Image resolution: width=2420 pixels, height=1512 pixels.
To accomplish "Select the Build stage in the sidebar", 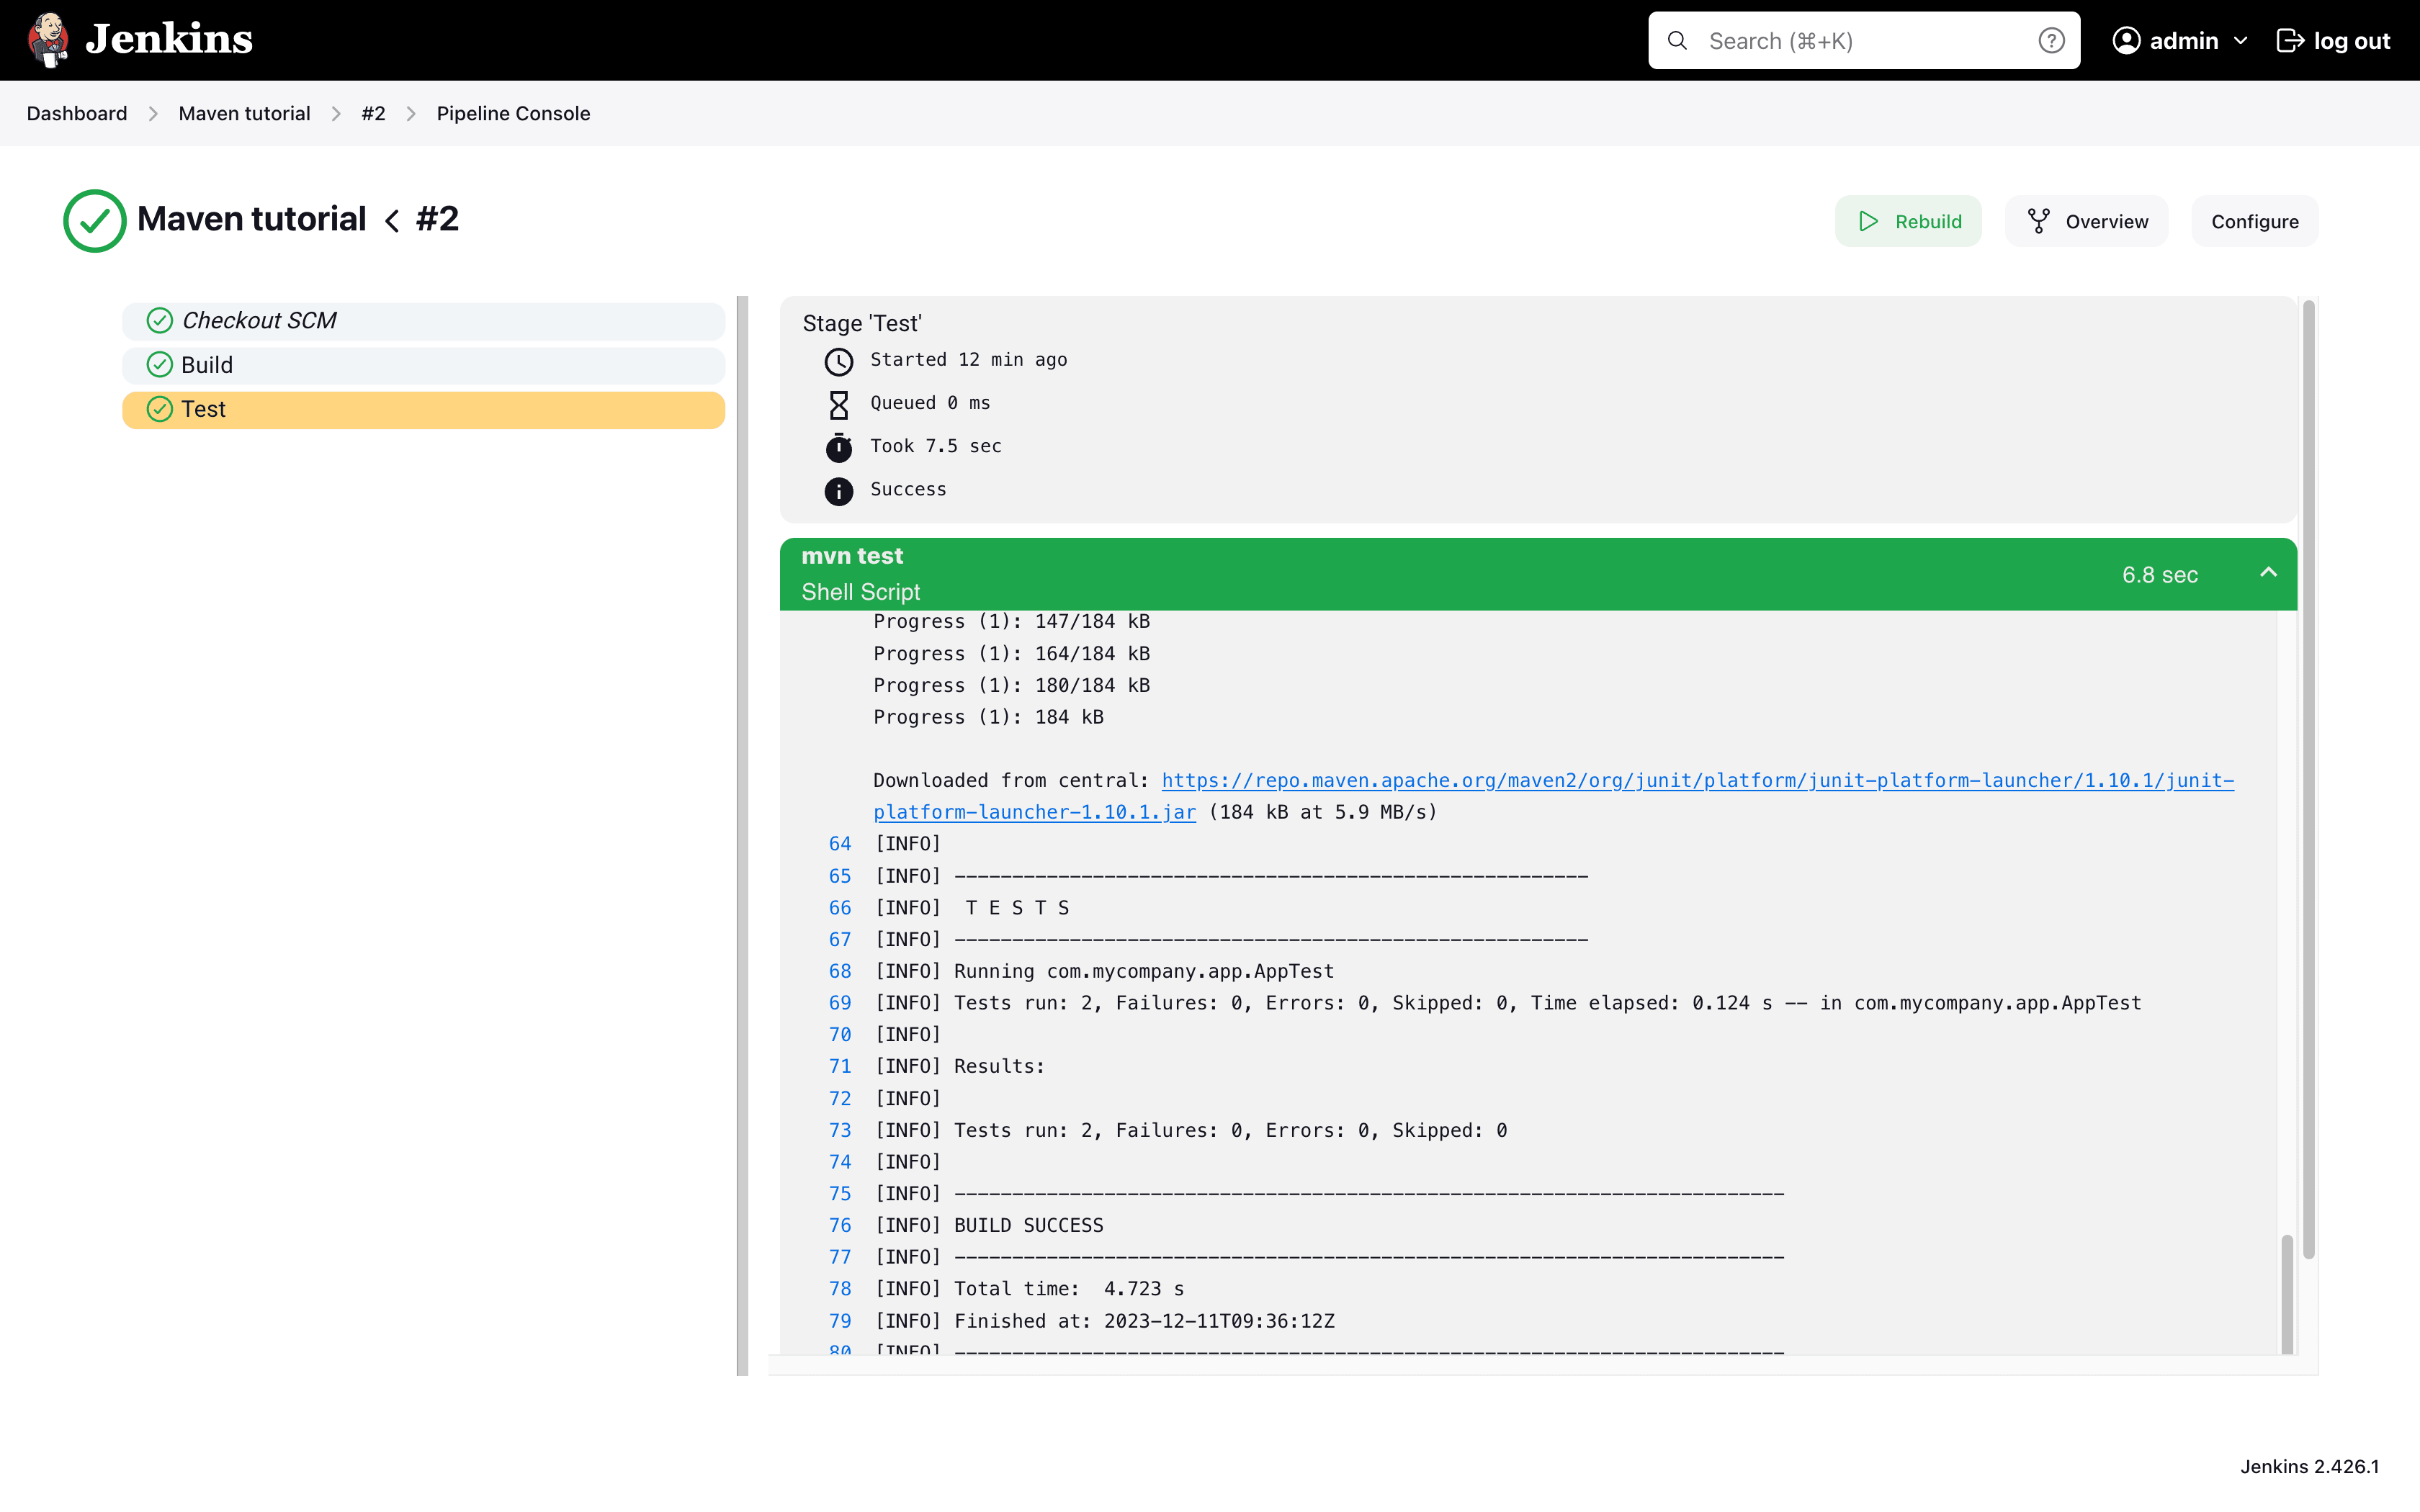I will tap(206, 364).
